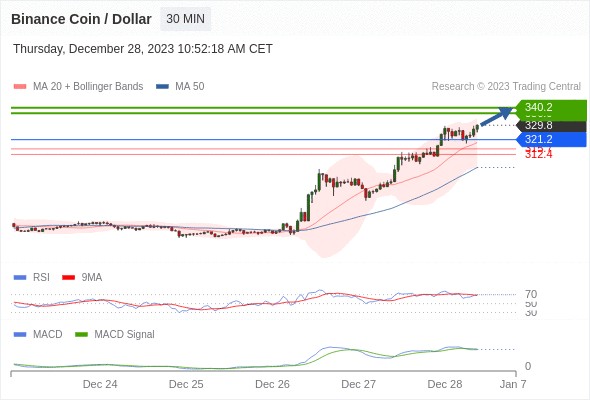
Task: Select the Binance Coin / Dollar title
Action: 81,19
